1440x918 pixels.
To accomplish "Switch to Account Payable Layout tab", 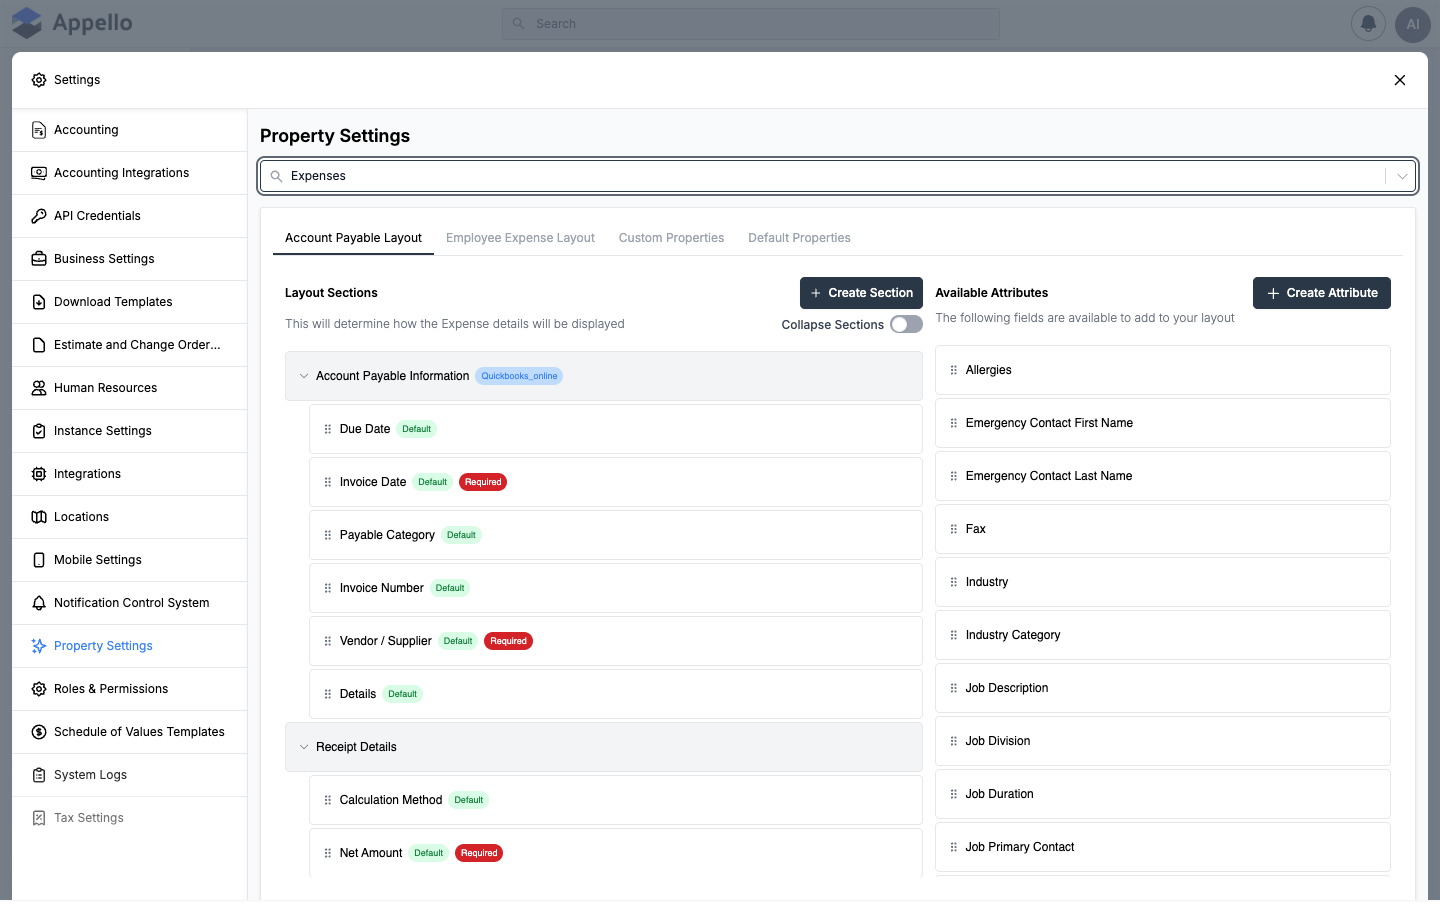I will (353, 238).
